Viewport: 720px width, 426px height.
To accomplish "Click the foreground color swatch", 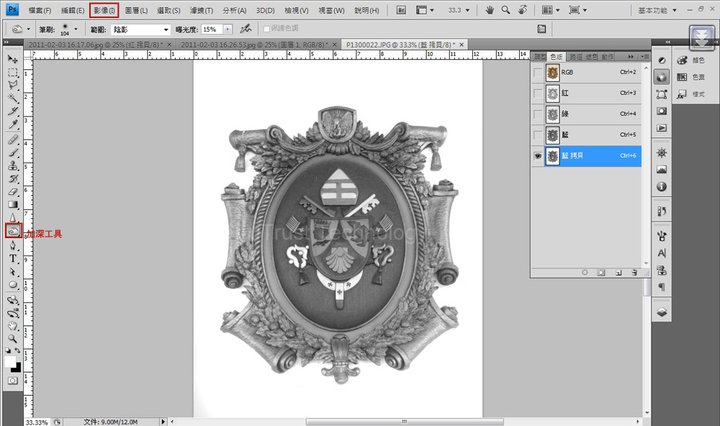I will [x=10, y=362].
